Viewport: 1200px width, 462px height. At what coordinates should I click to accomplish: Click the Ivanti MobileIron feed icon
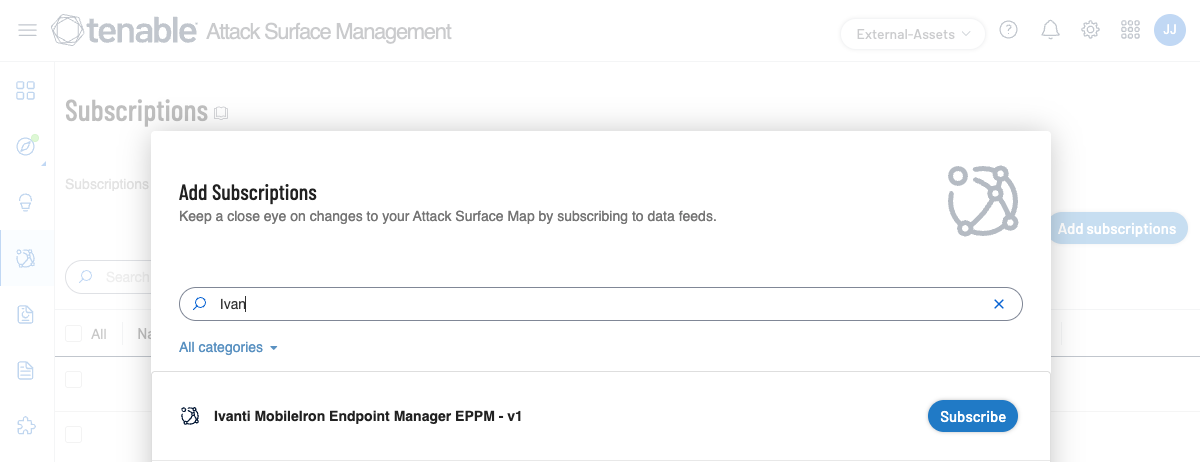190,416
